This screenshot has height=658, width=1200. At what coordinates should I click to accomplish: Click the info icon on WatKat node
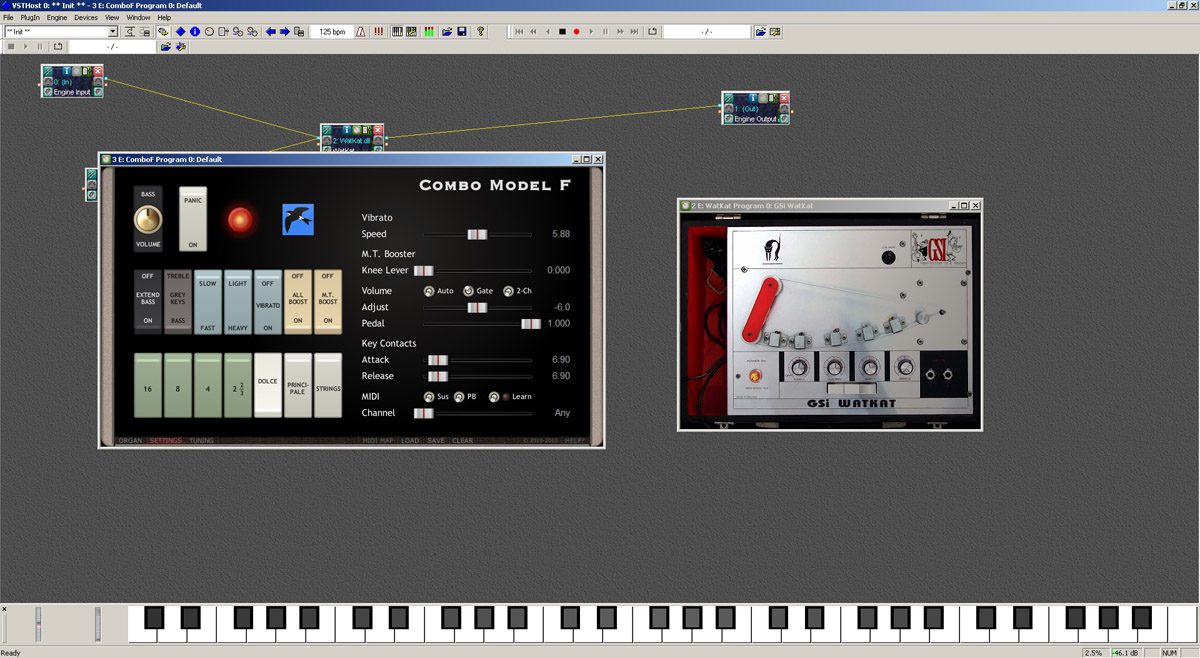point(347,130)
